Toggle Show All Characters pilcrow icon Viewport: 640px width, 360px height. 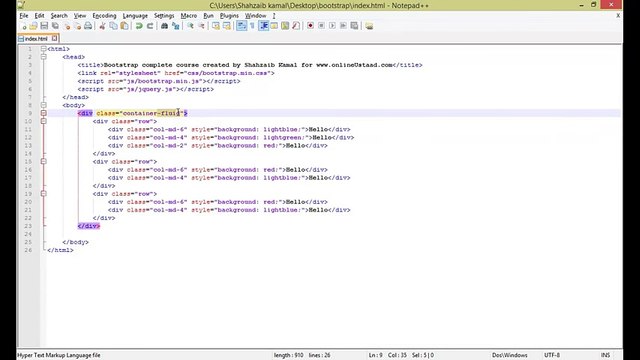[x=253, y=26]
